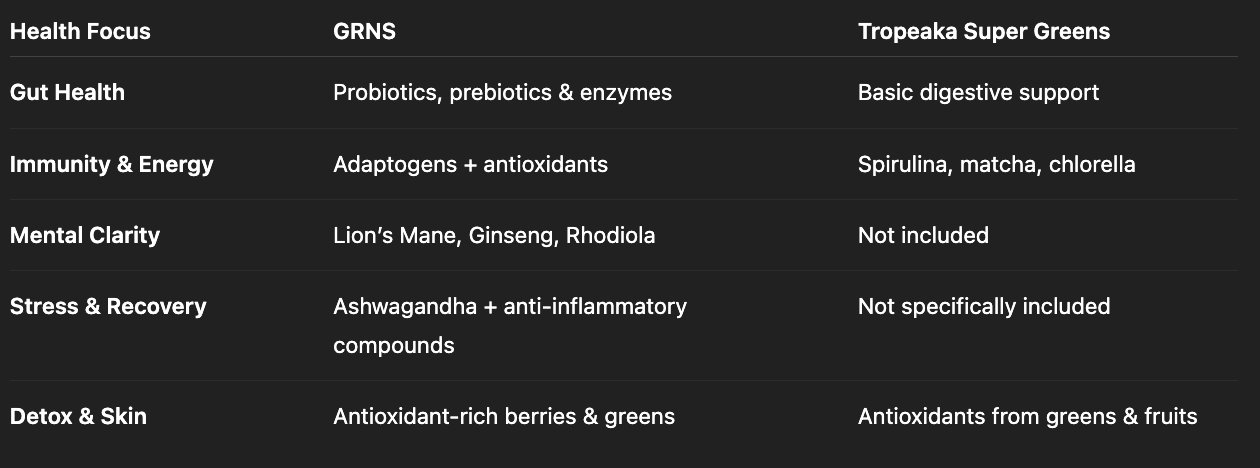1260x468 pixels.
Task: Click the Ashwagandha + anti-inflammatory text
Action: (509, 306)
